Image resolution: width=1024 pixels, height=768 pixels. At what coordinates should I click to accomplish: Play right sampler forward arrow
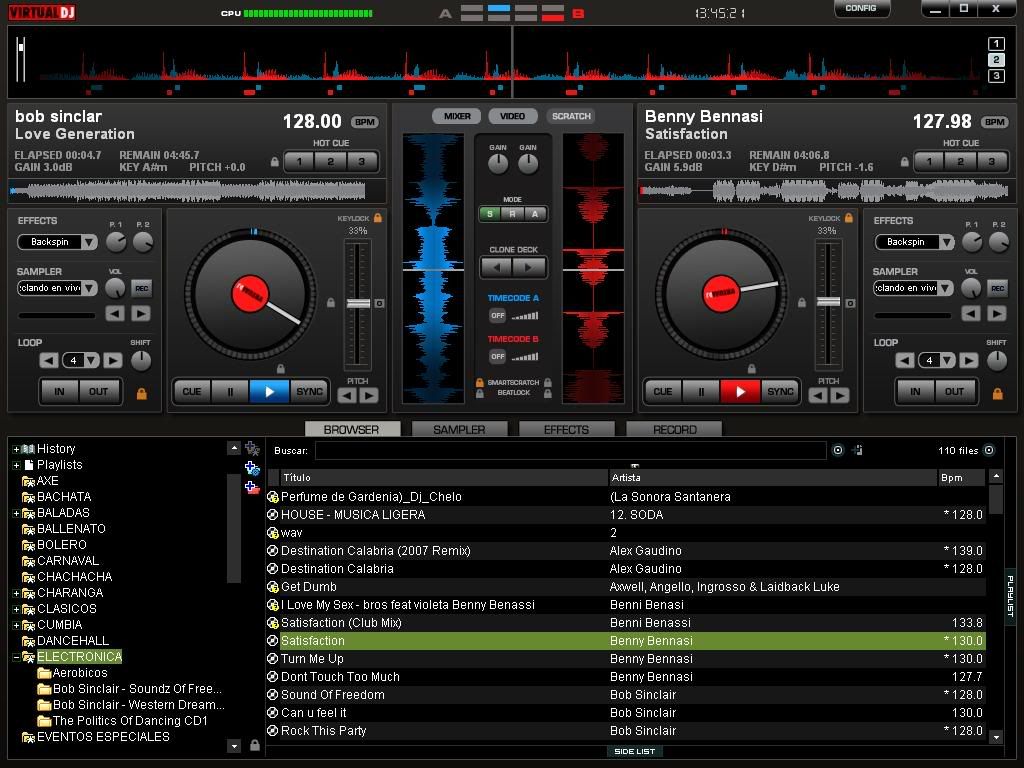[997, 313]
